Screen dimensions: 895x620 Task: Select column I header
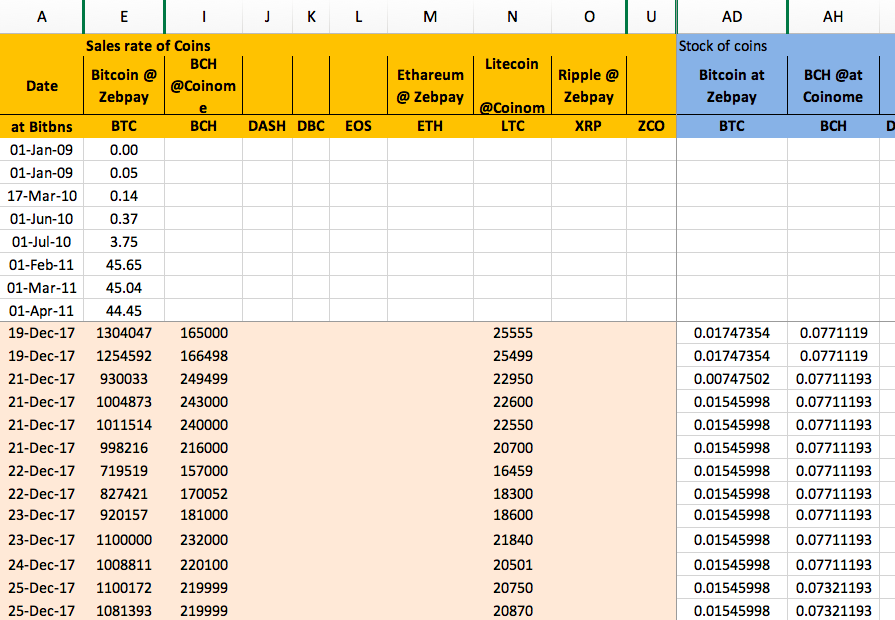[204, 17]
